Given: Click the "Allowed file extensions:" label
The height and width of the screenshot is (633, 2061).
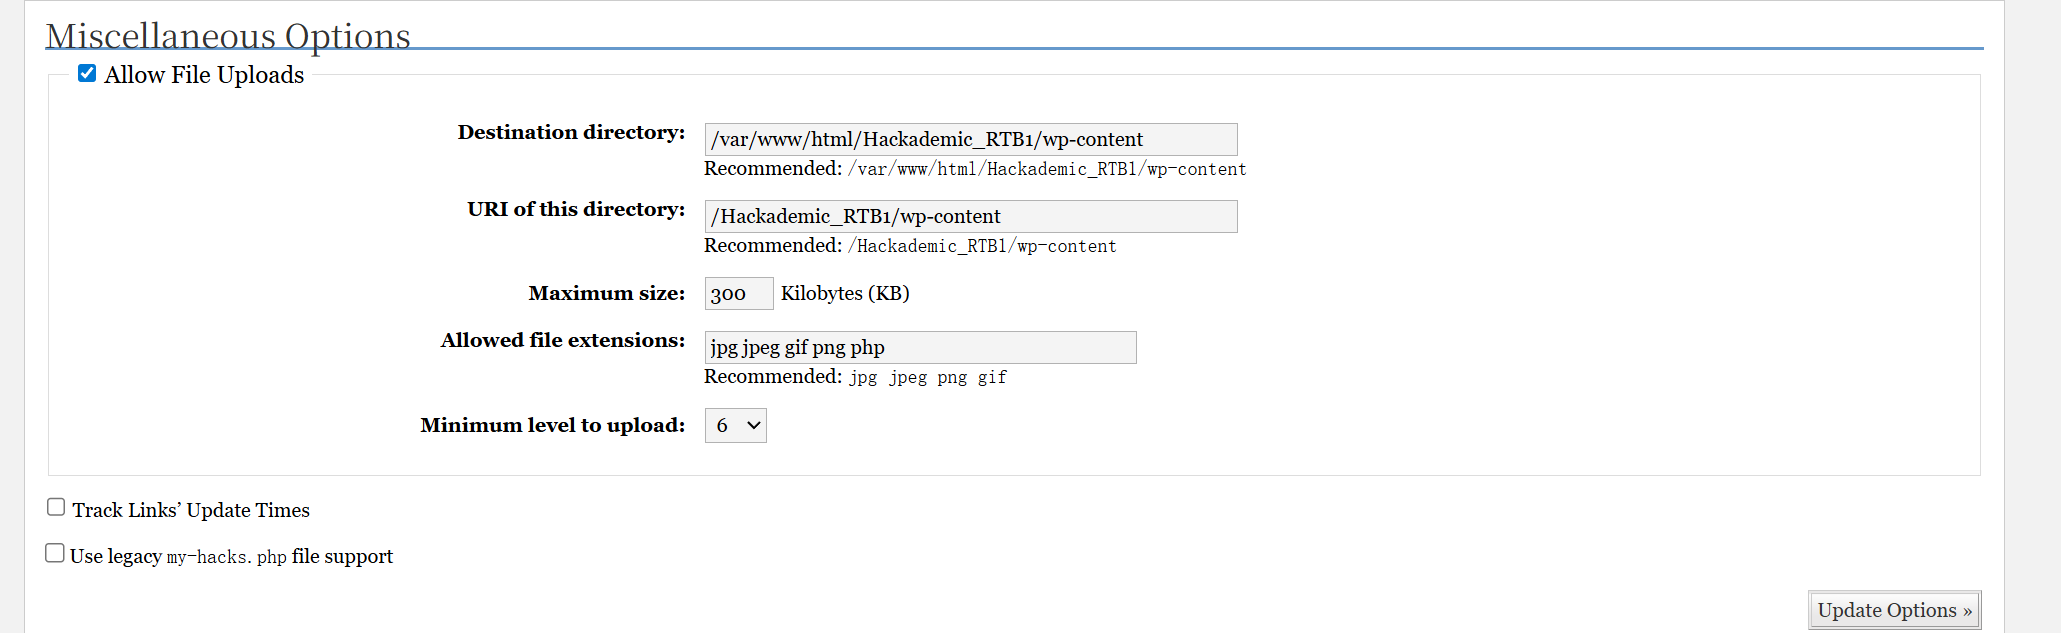Looking at the screenshot, I should tap(563, 340).
